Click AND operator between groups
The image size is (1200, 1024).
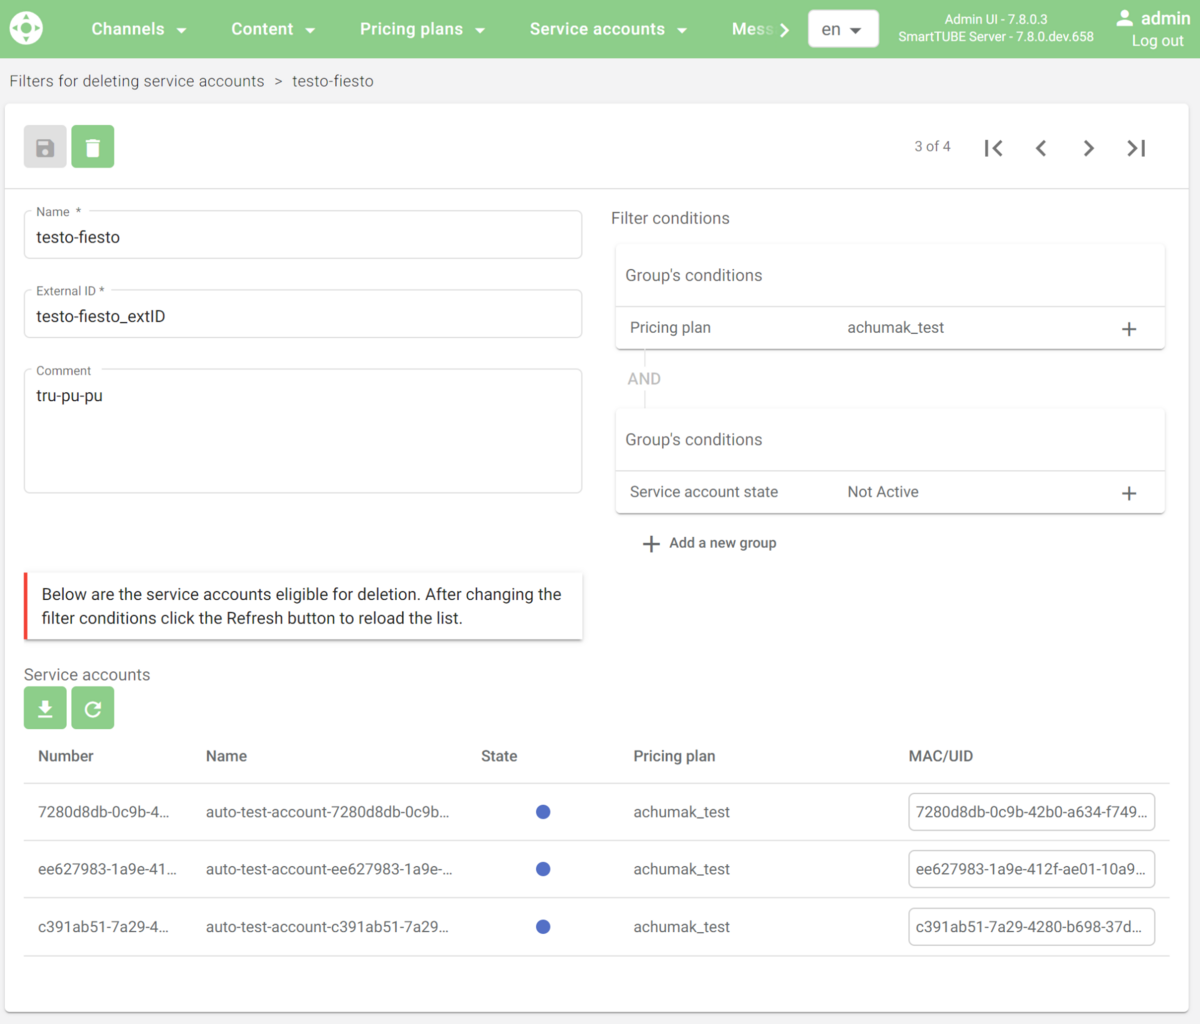(644, 379)
